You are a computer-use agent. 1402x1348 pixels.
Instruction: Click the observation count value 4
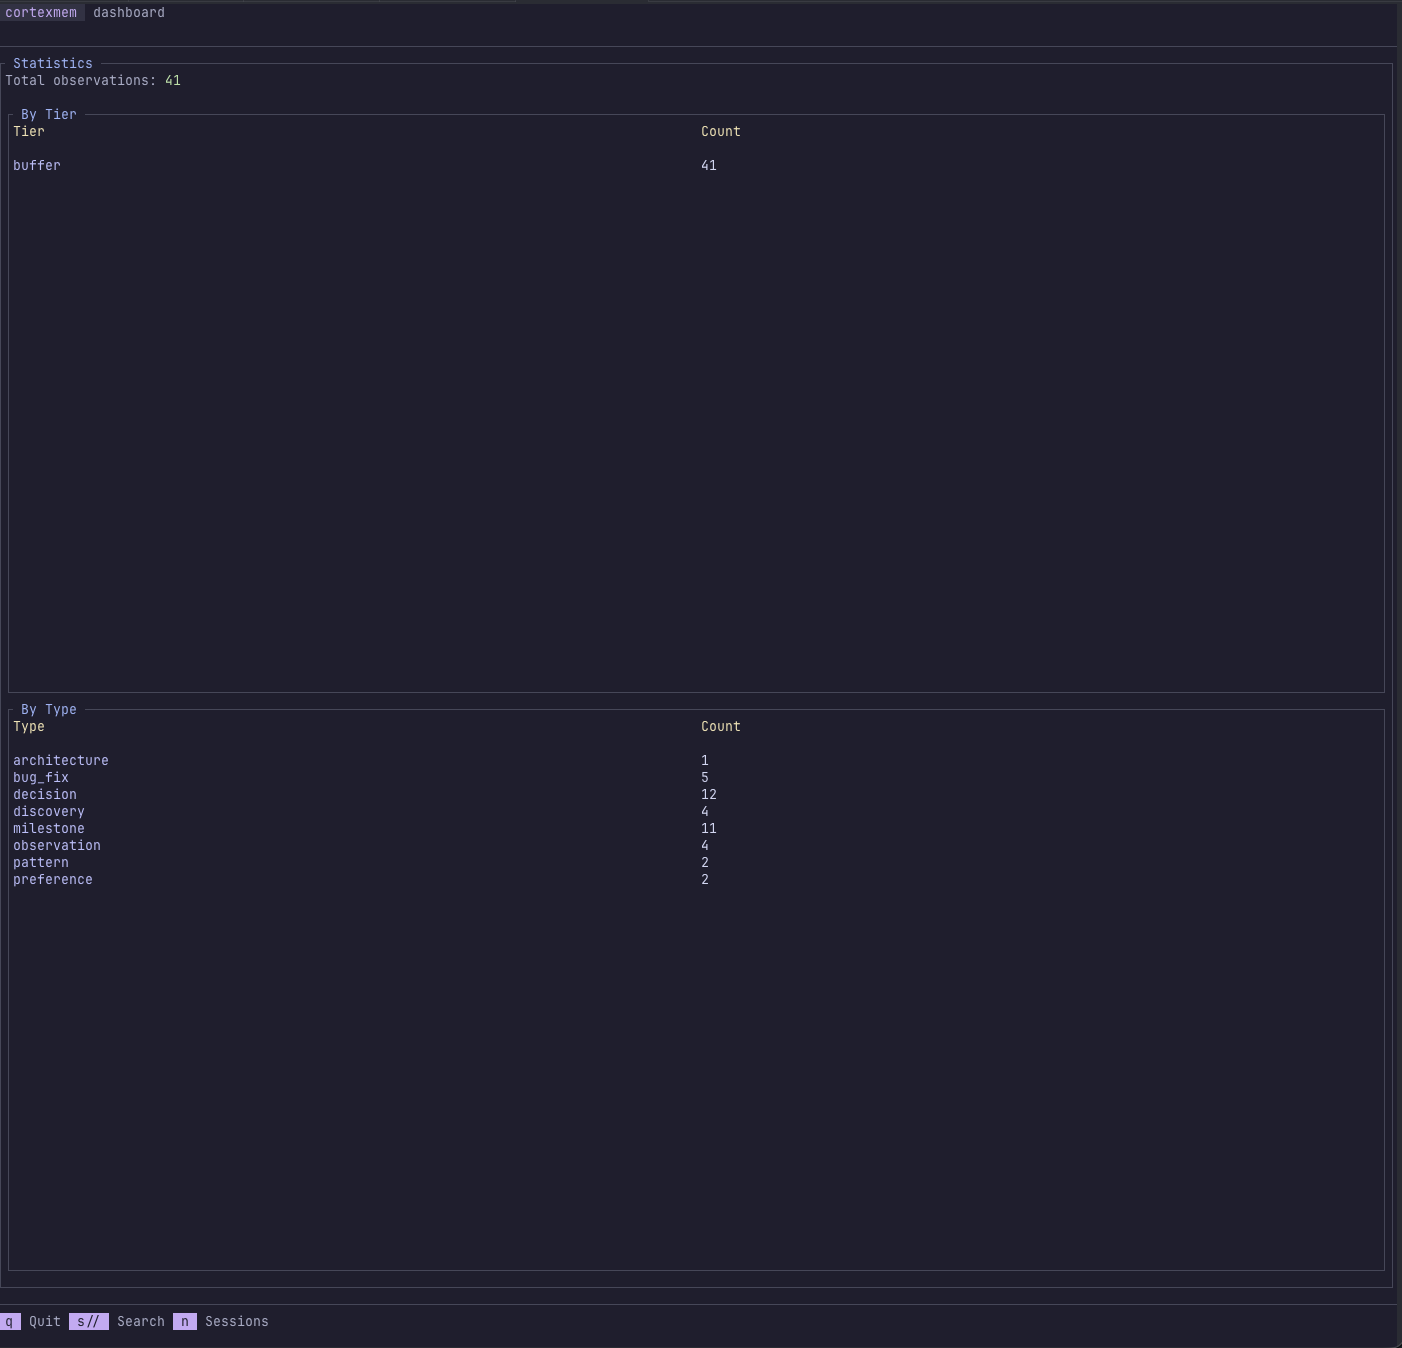pos(705,846)
